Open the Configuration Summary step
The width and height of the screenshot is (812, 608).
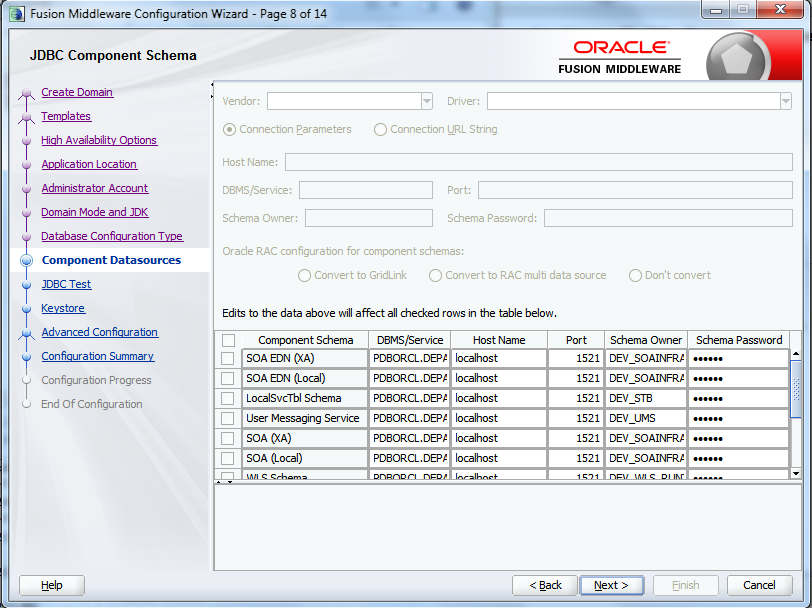97,356
